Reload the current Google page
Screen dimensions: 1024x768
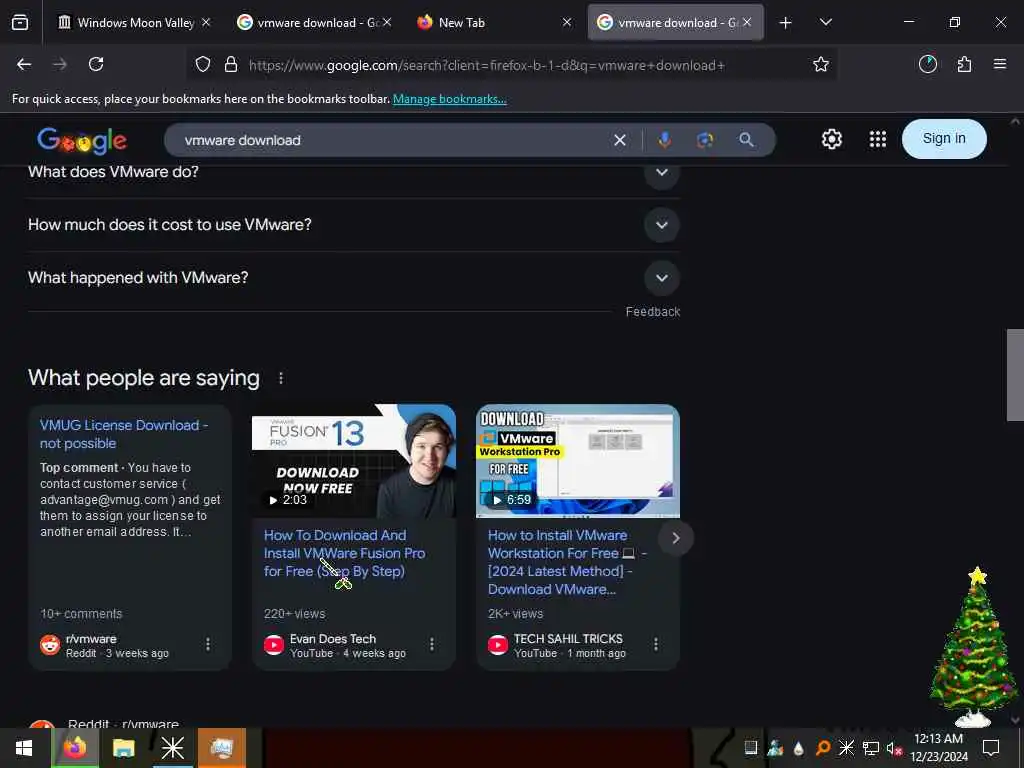96,64
